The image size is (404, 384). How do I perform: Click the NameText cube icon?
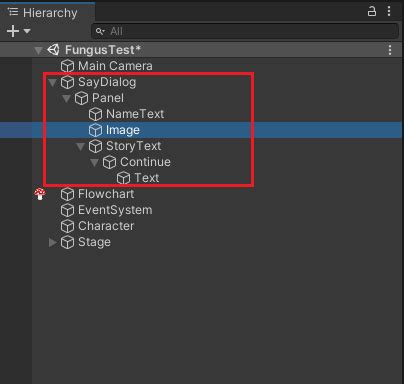[x=95, y=114]
